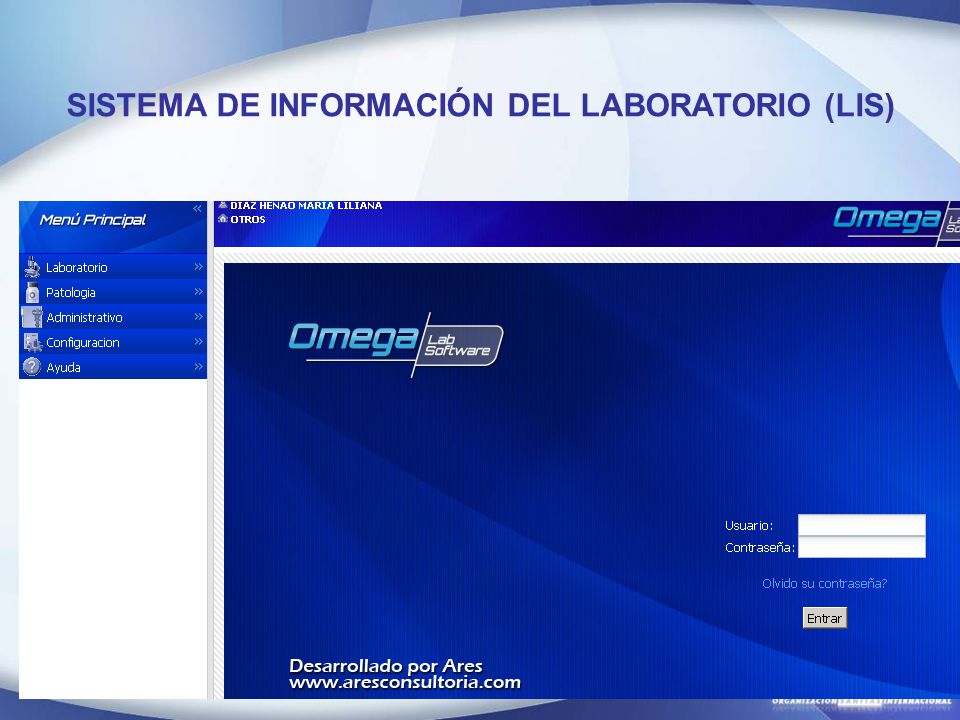
Task: Click the Ayuda question mark icon
Action: (x=32, y=367)
